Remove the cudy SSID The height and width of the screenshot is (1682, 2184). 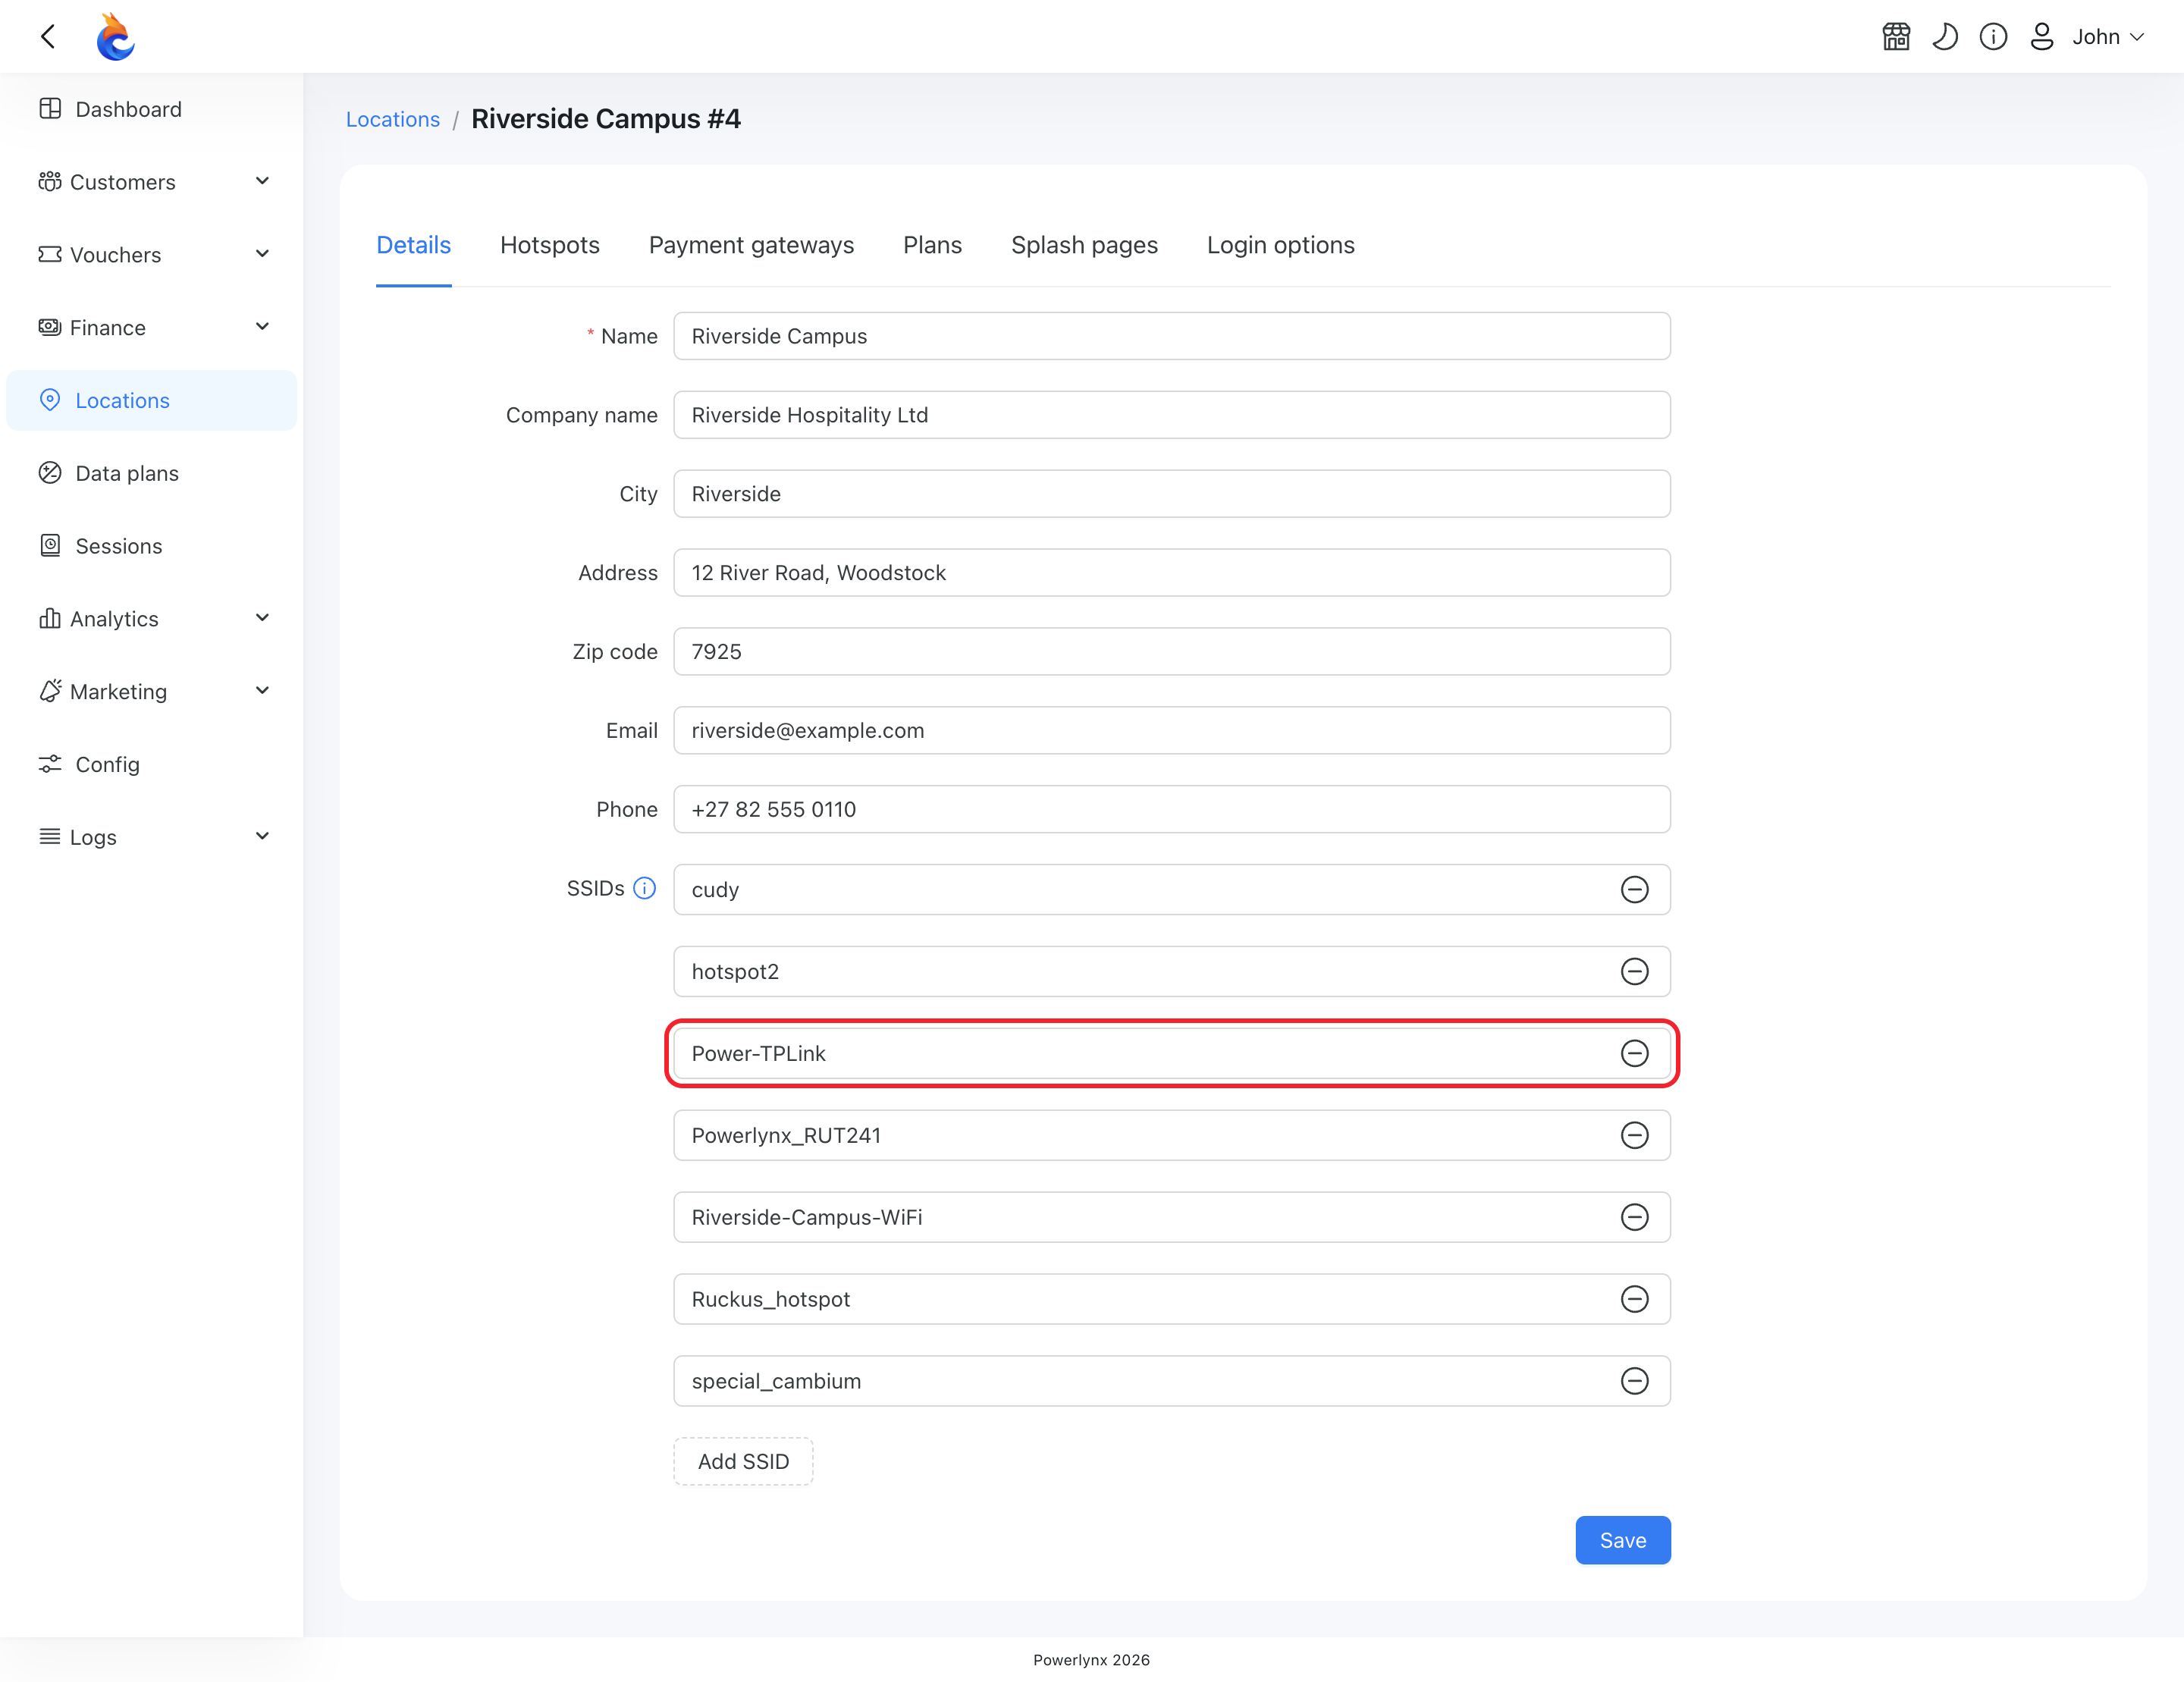pyautogui.click(x=1634, y=889)
